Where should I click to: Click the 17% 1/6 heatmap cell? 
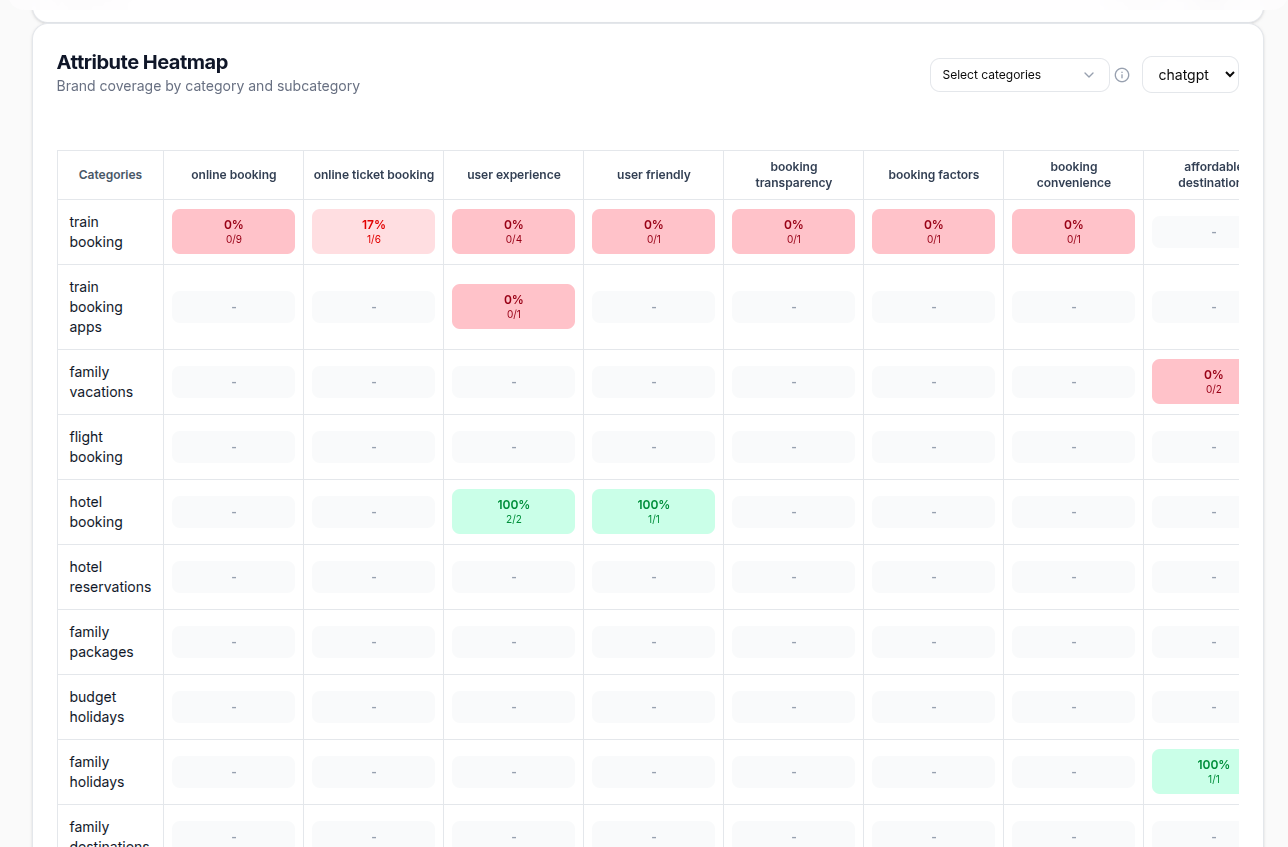(x=374, y=231)
